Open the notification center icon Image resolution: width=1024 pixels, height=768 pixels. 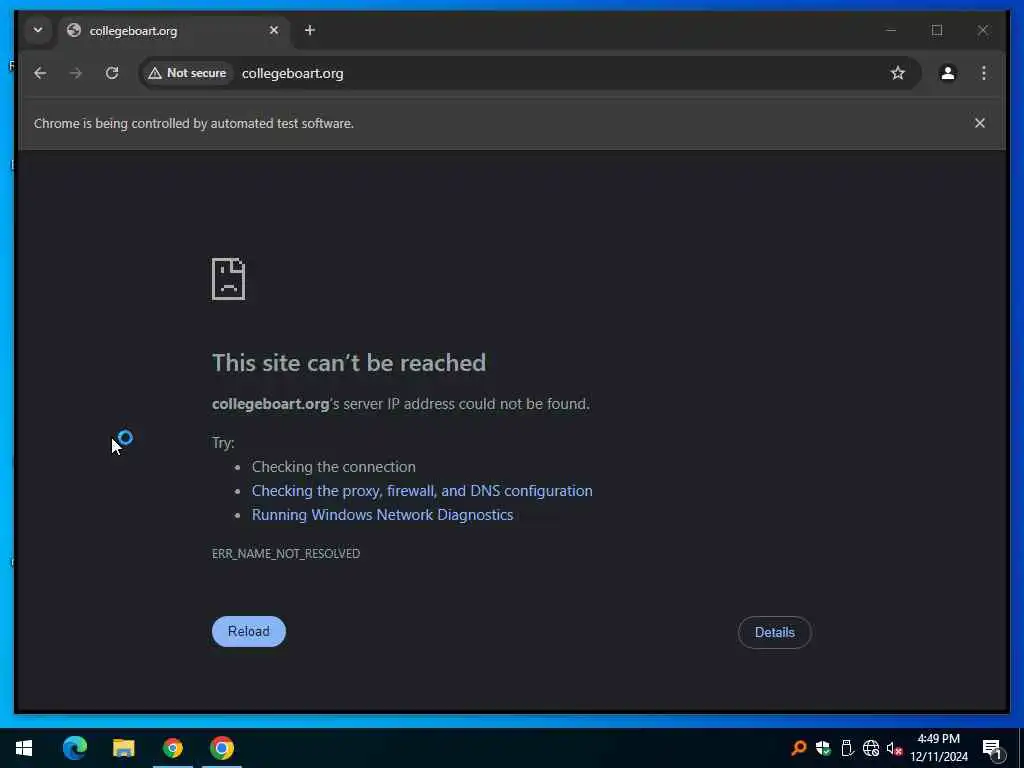tap(992, 749)
